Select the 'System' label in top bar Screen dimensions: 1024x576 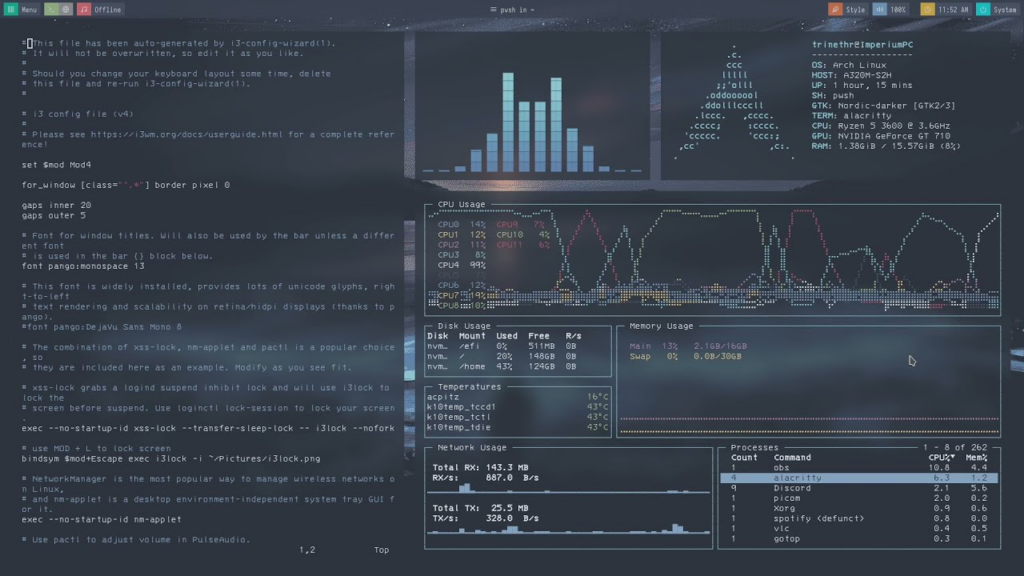click(1004, 9)
